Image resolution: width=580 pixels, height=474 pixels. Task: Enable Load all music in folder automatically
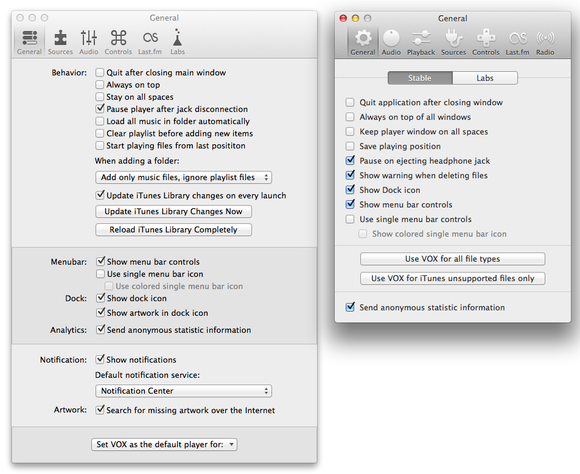tap(100, 121)
